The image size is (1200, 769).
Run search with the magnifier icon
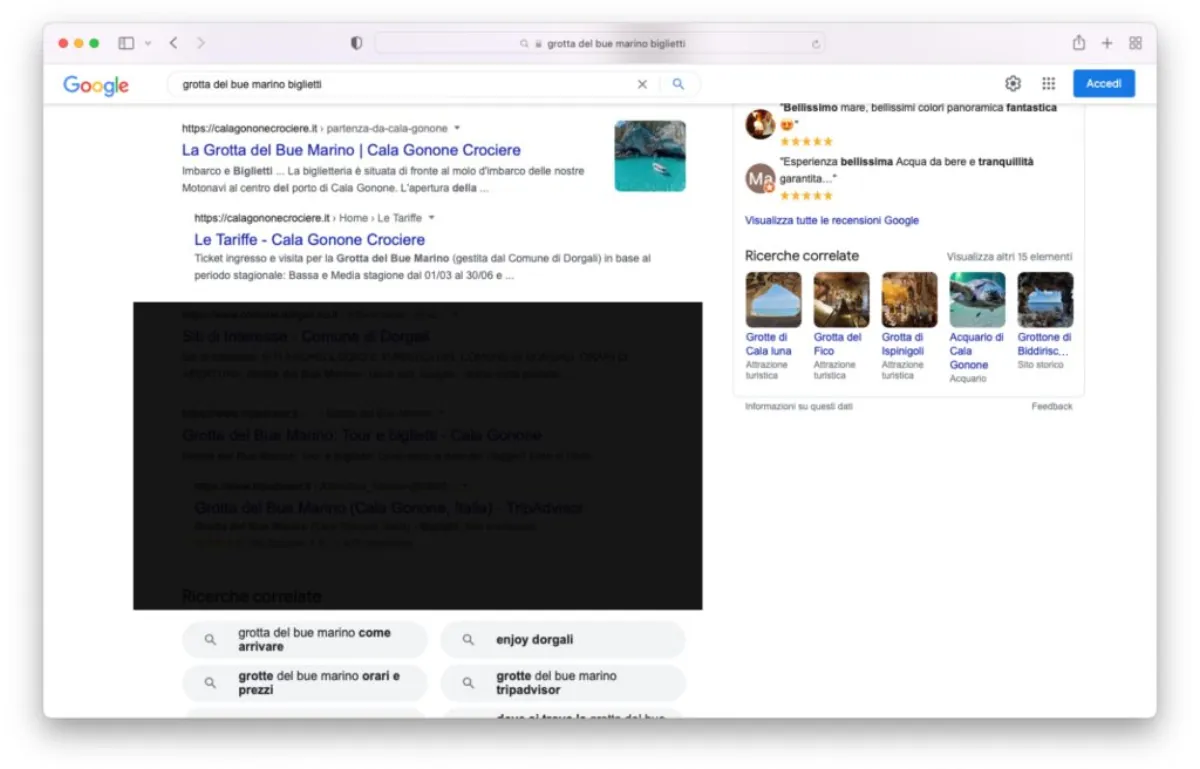point(678,84)
